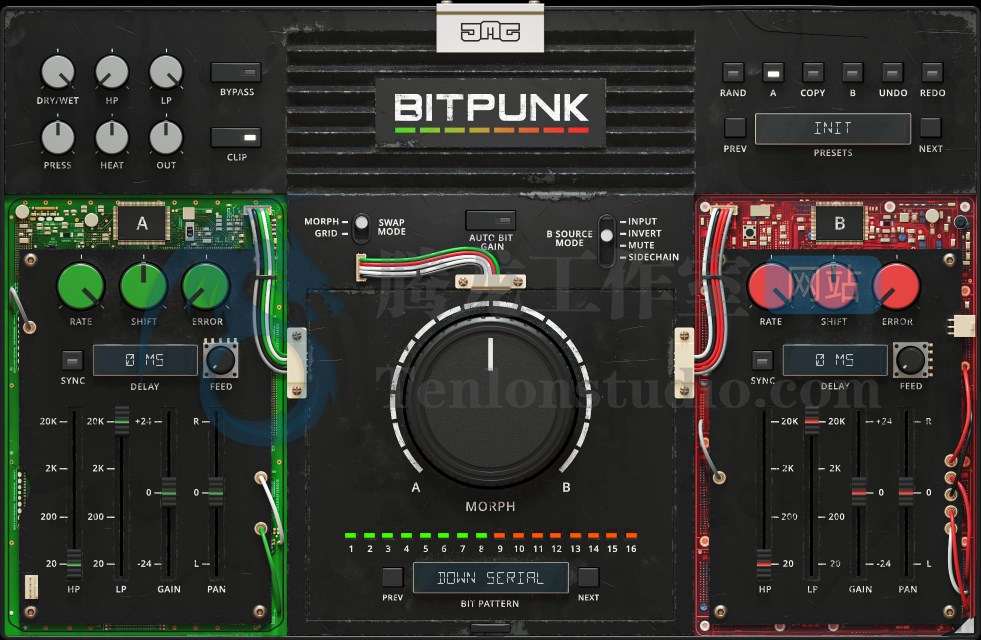Viewport: 981px width, 640px height.
Task: Go to next preset with NEXT
Action: point(930,128)
